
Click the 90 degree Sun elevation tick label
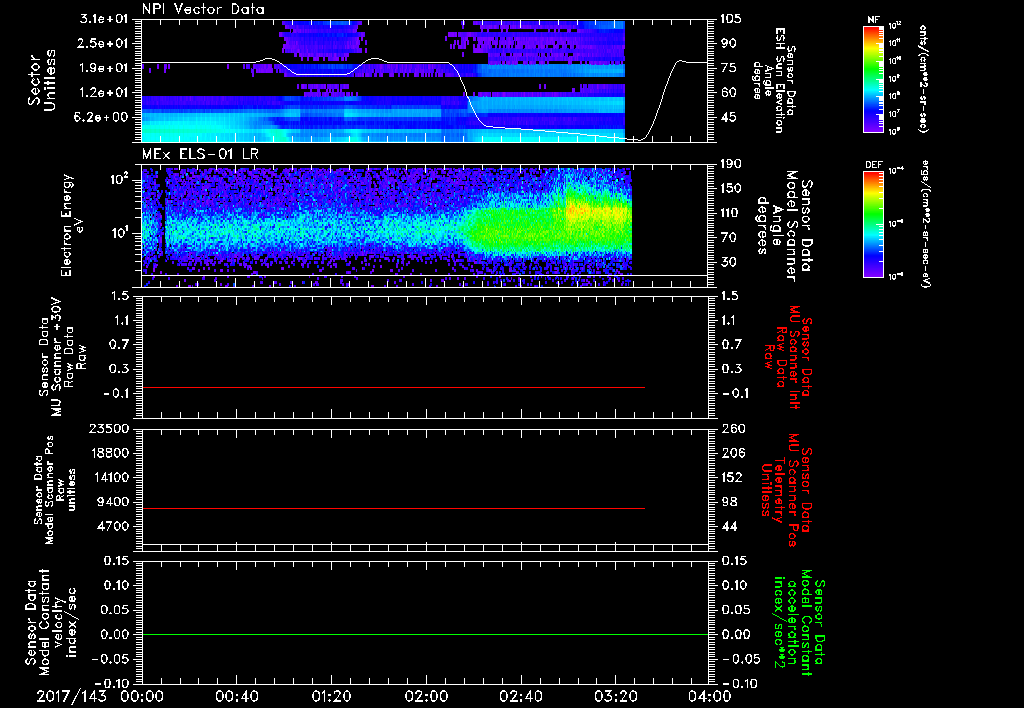click(729, 43)
